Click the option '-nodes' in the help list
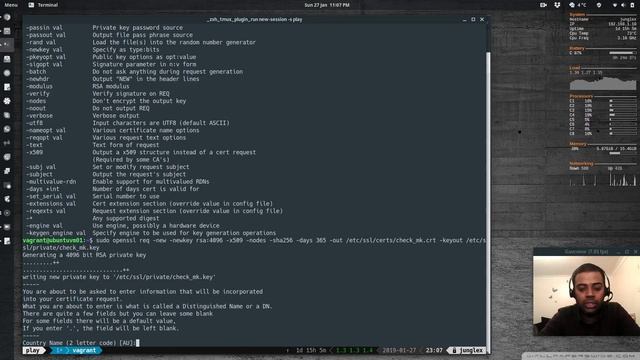The image size is (640, 360). tap(36, 101)
